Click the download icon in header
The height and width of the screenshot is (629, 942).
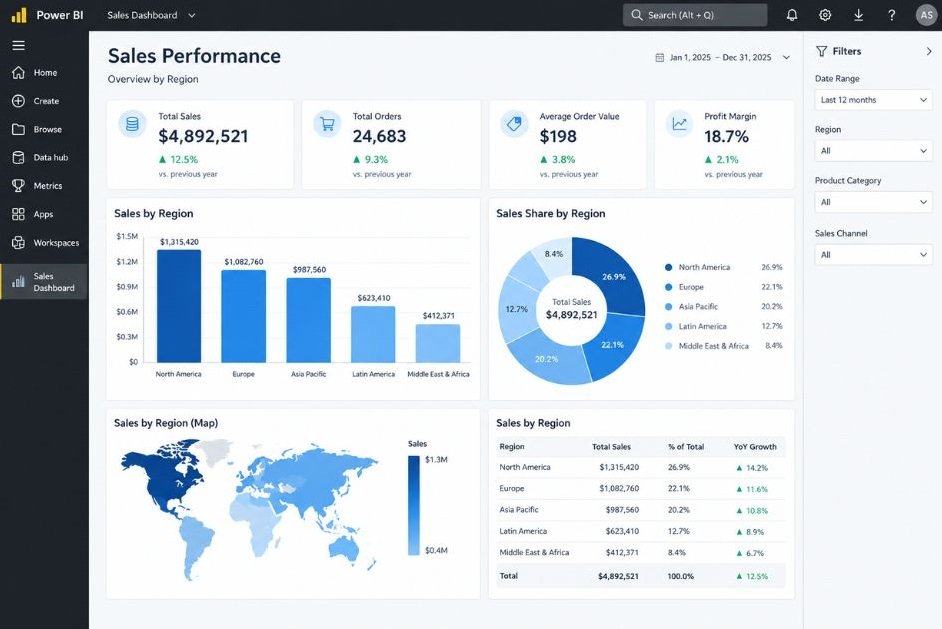click(858, 15)
